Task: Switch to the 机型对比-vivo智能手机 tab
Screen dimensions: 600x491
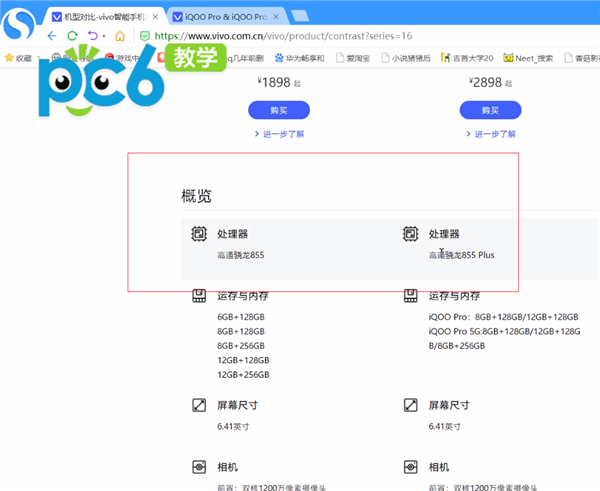Action: [x=103, y=17]
